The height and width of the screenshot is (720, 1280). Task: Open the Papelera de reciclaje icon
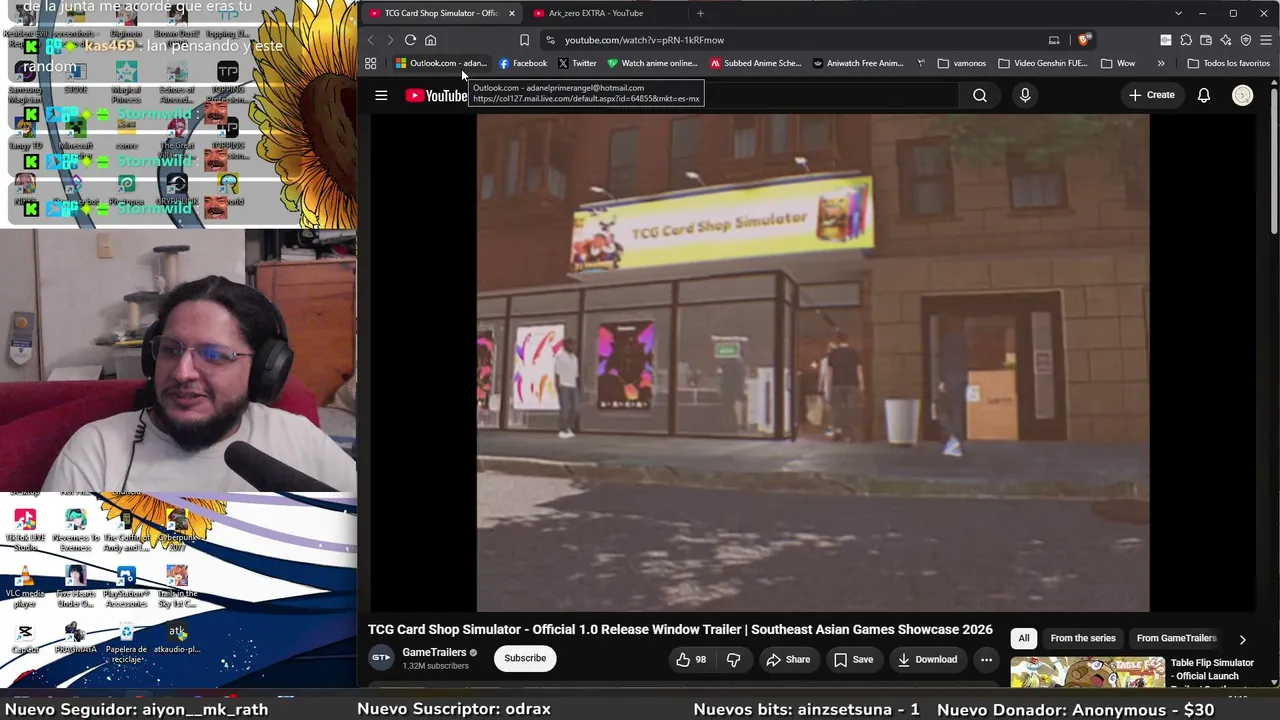coord(126,643)
